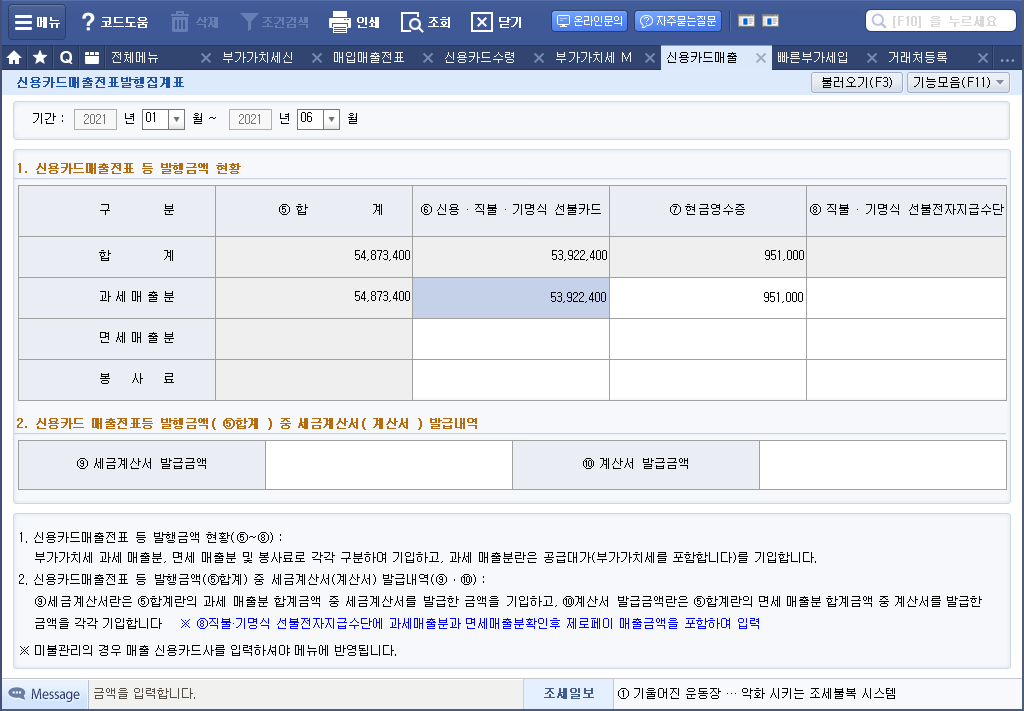
Task: Click the 세금계산서 발급금액 input cell
Action: (x=388, y=465)
